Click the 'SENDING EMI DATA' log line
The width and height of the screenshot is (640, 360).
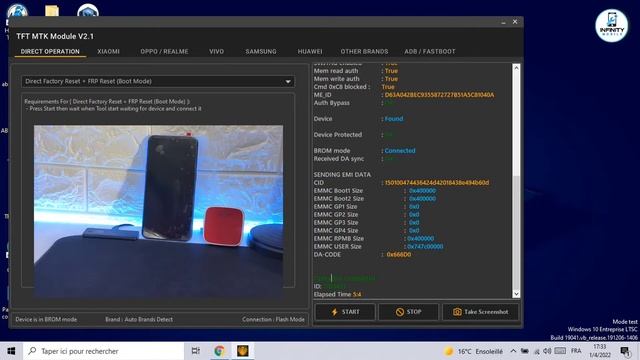tap(342, 174)
